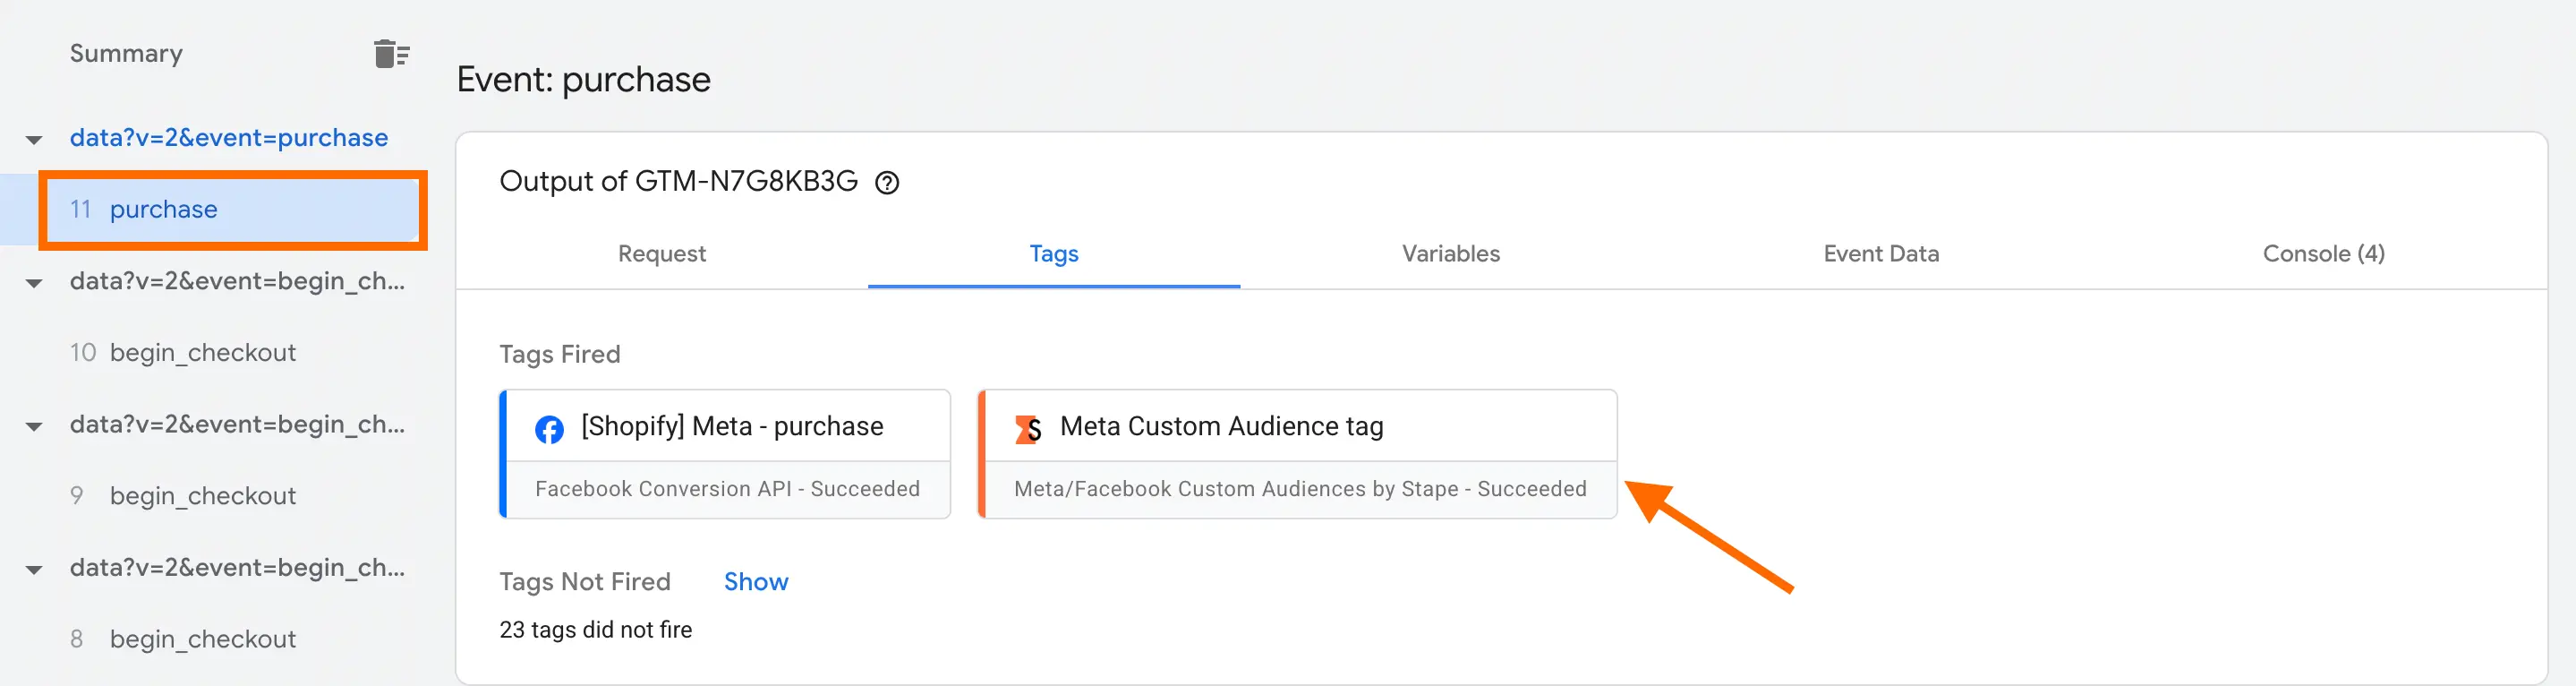
Task: Click Summary in the left panel
Action: tap(126, 54)
